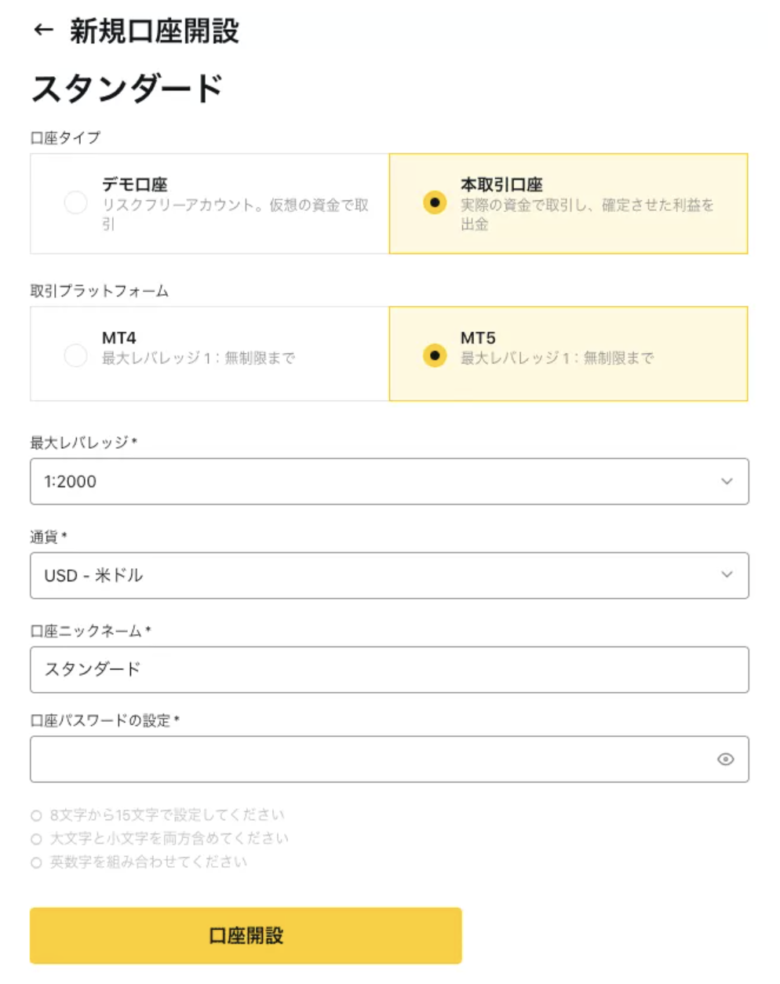Click the yellow 口座開設 button
This screenshot has width=780, height=984.
point(246,936)
